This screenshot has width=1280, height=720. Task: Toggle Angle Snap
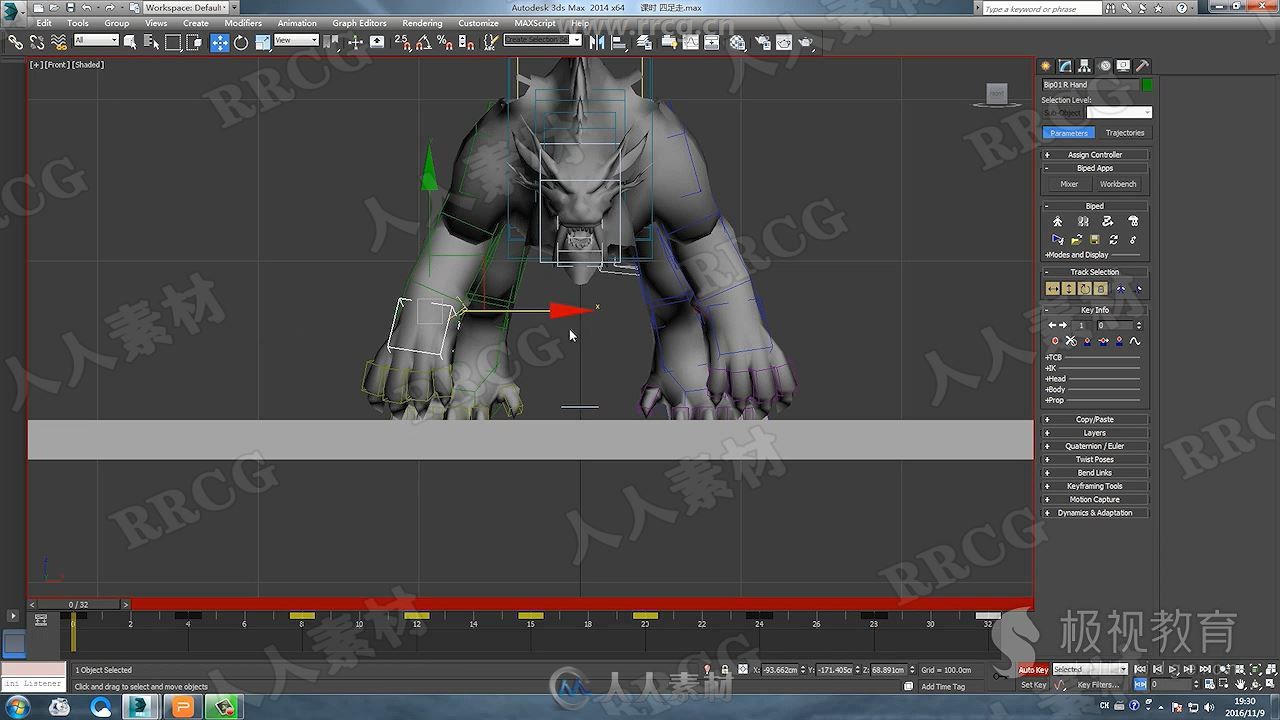[424, 42]
